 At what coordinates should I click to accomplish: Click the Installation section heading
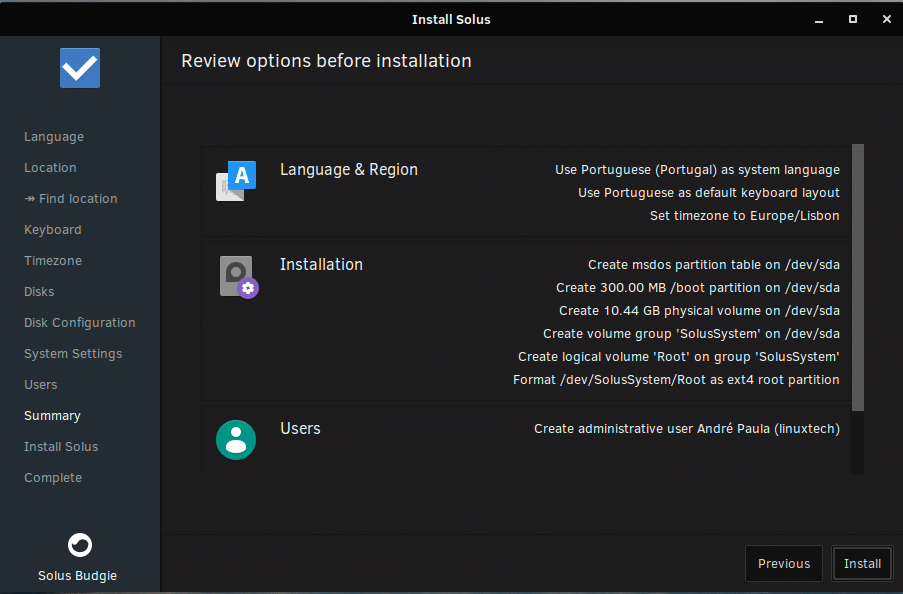[321, 264]
